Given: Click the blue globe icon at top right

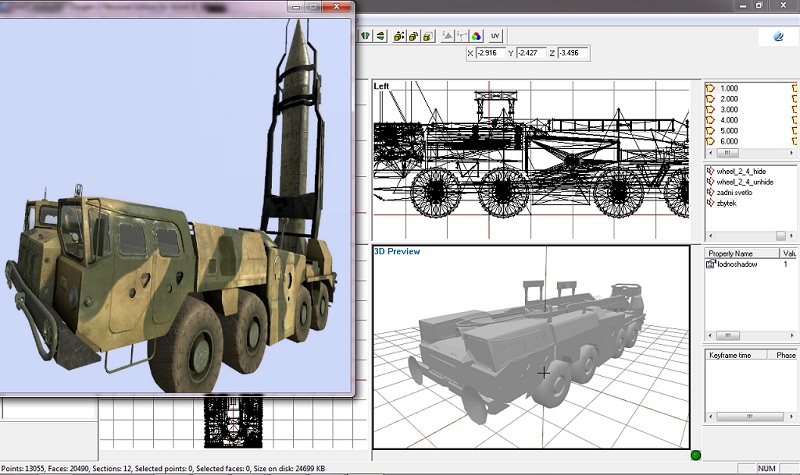Looking at the screenshot, I should coord(778,36).
